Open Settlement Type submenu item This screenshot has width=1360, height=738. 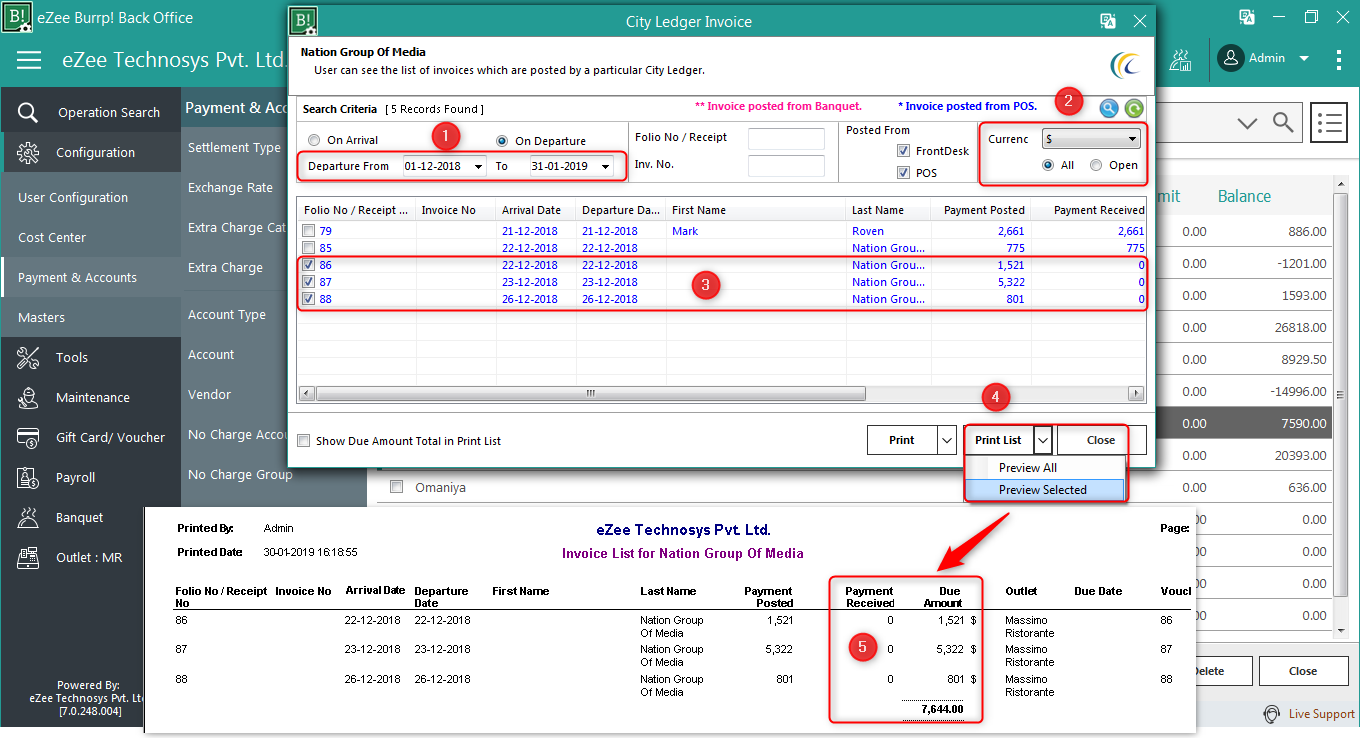click(x=234, y=147)
